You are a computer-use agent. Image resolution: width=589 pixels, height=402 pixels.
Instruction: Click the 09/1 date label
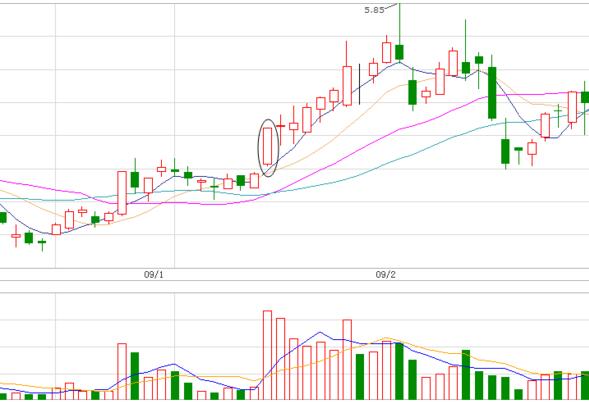click(x=154, y=275)
